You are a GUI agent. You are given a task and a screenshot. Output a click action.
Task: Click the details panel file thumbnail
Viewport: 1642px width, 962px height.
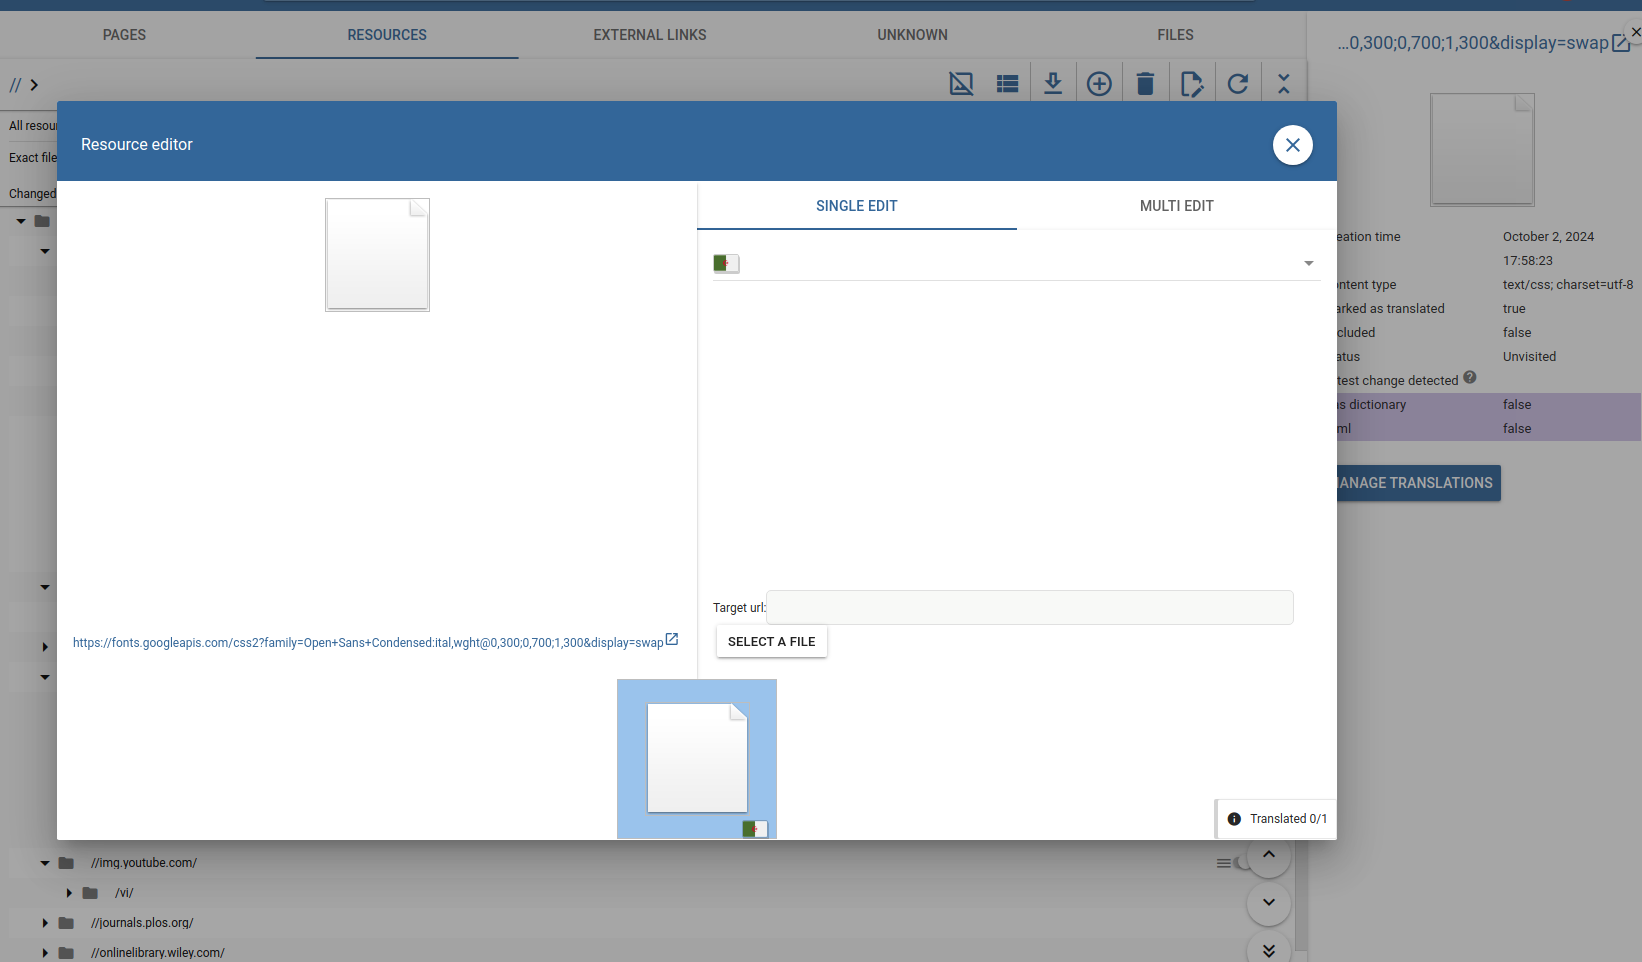pos(1482,150)
